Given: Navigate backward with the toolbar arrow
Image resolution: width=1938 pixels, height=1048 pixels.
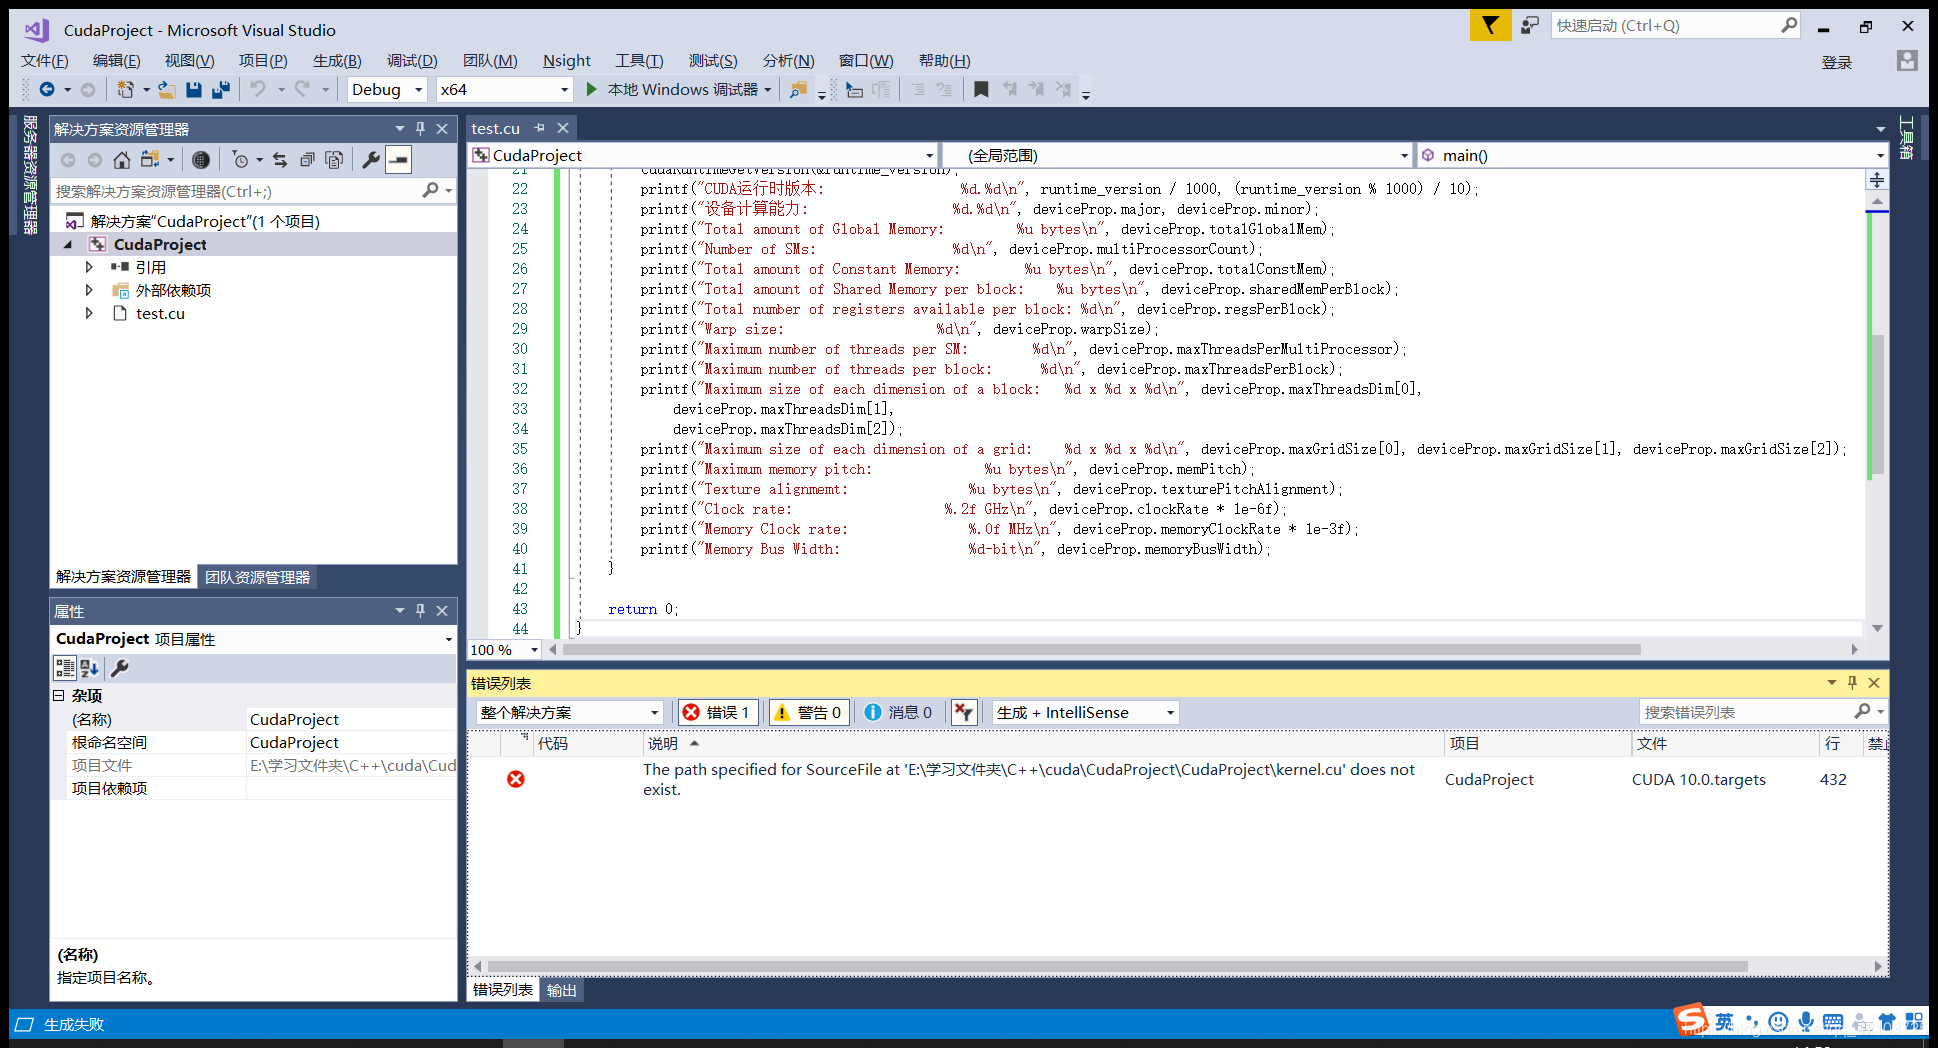Looking at the screenshot, I should (x=47, y=90).
